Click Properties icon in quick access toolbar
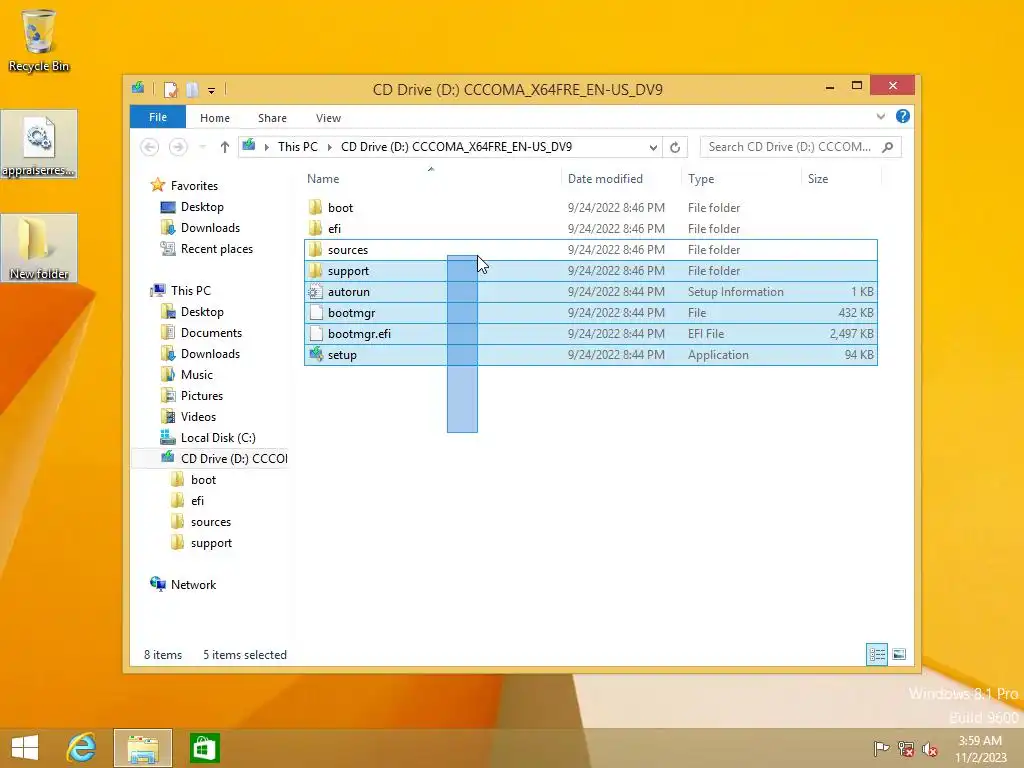 tap(170, 89)
